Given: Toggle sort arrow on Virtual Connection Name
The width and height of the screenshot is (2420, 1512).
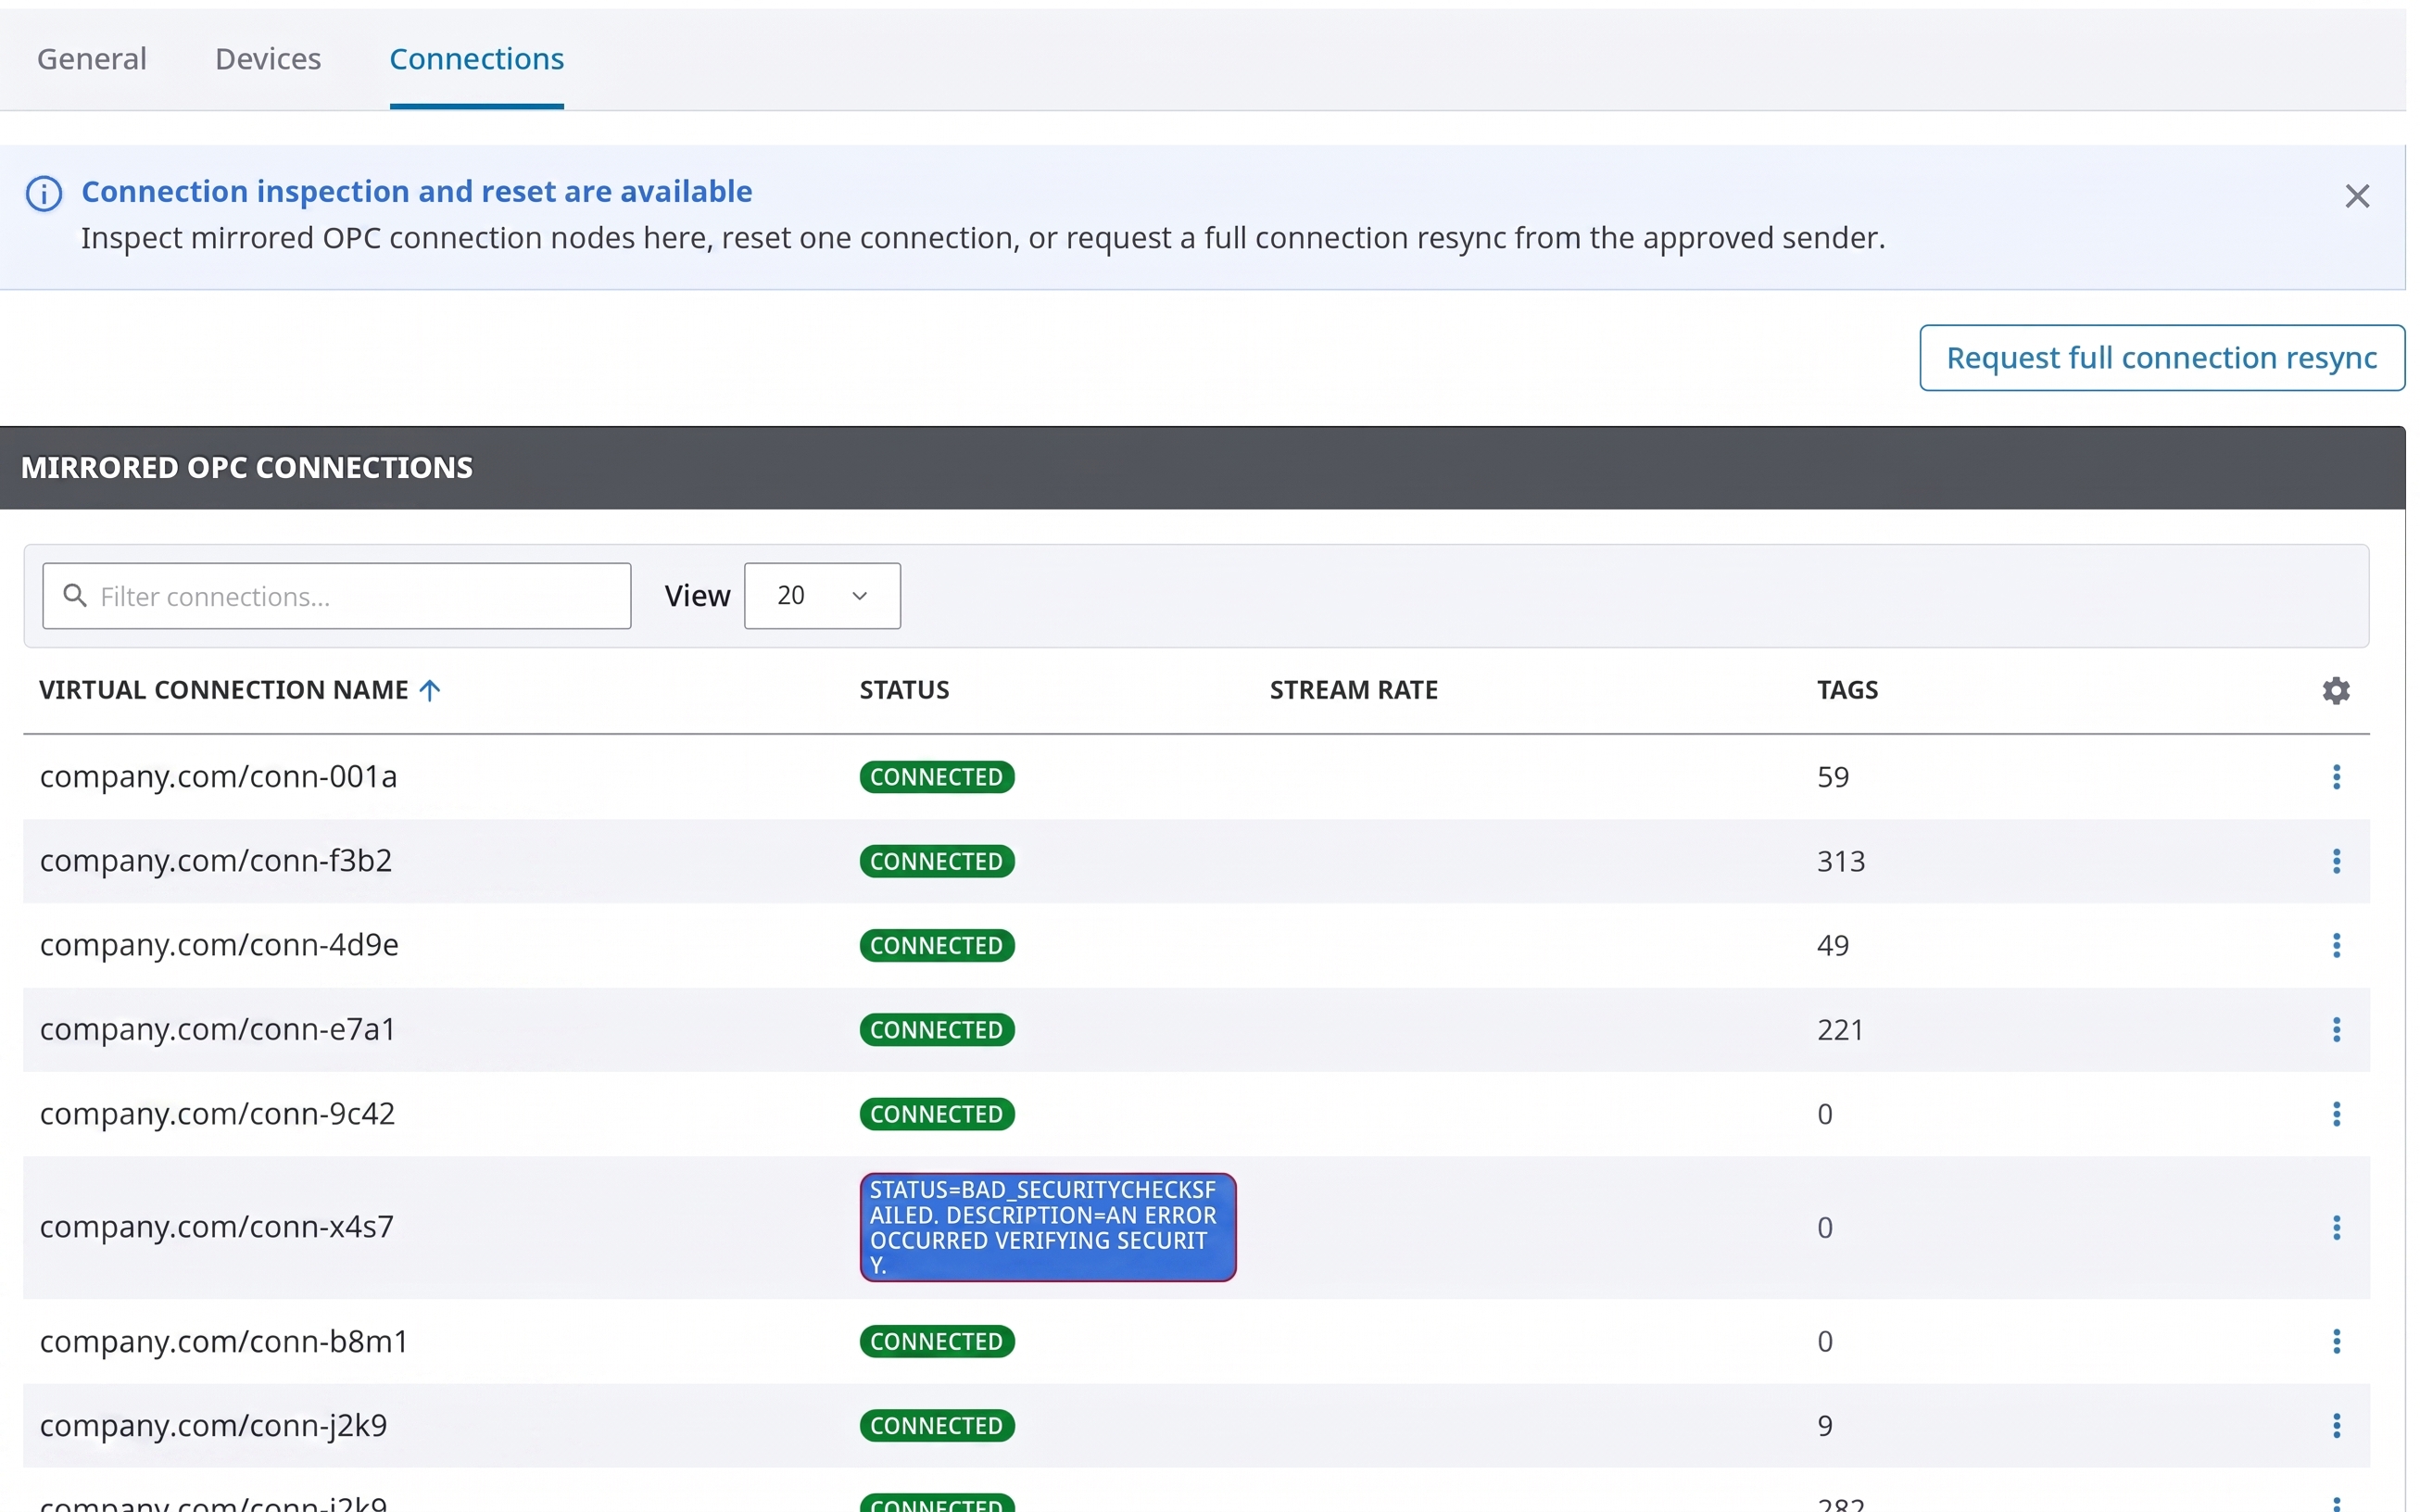Looking at the screenshot, I should (x=430, y=690).
